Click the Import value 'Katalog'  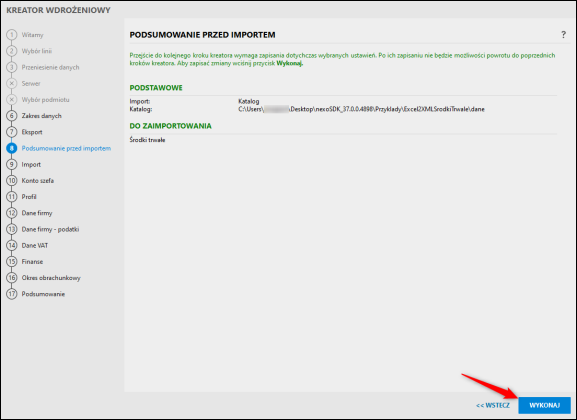click(x=249, y=101)
